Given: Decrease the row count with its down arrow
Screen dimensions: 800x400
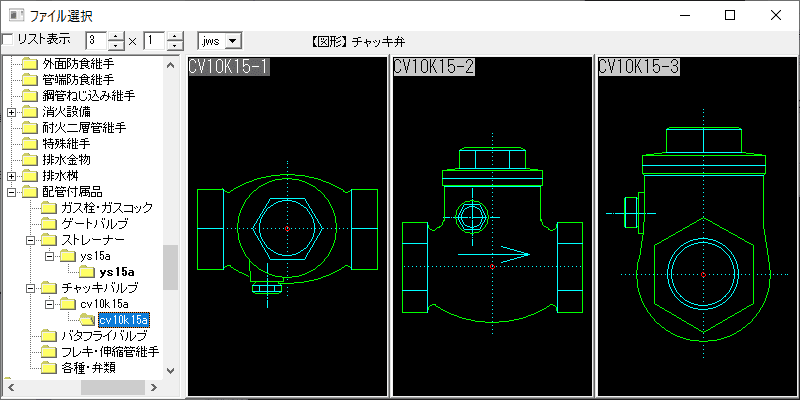Looking at the screenshot, I should pyautogui.click(x=175, y=45).
